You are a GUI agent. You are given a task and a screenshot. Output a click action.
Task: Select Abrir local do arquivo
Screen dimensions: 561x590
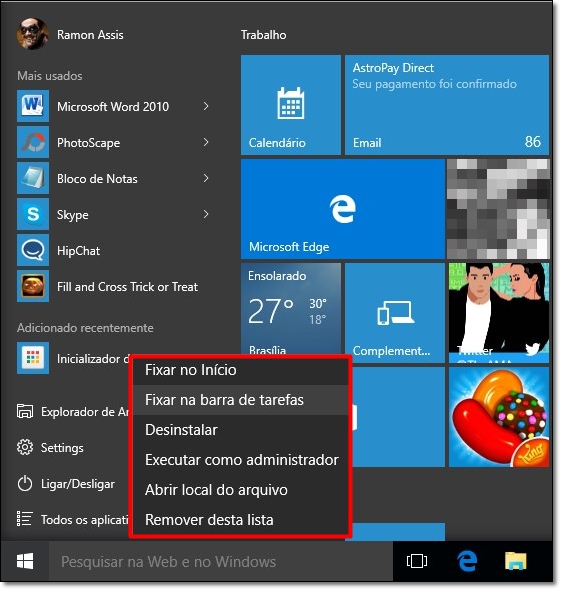tap(240, 490)
